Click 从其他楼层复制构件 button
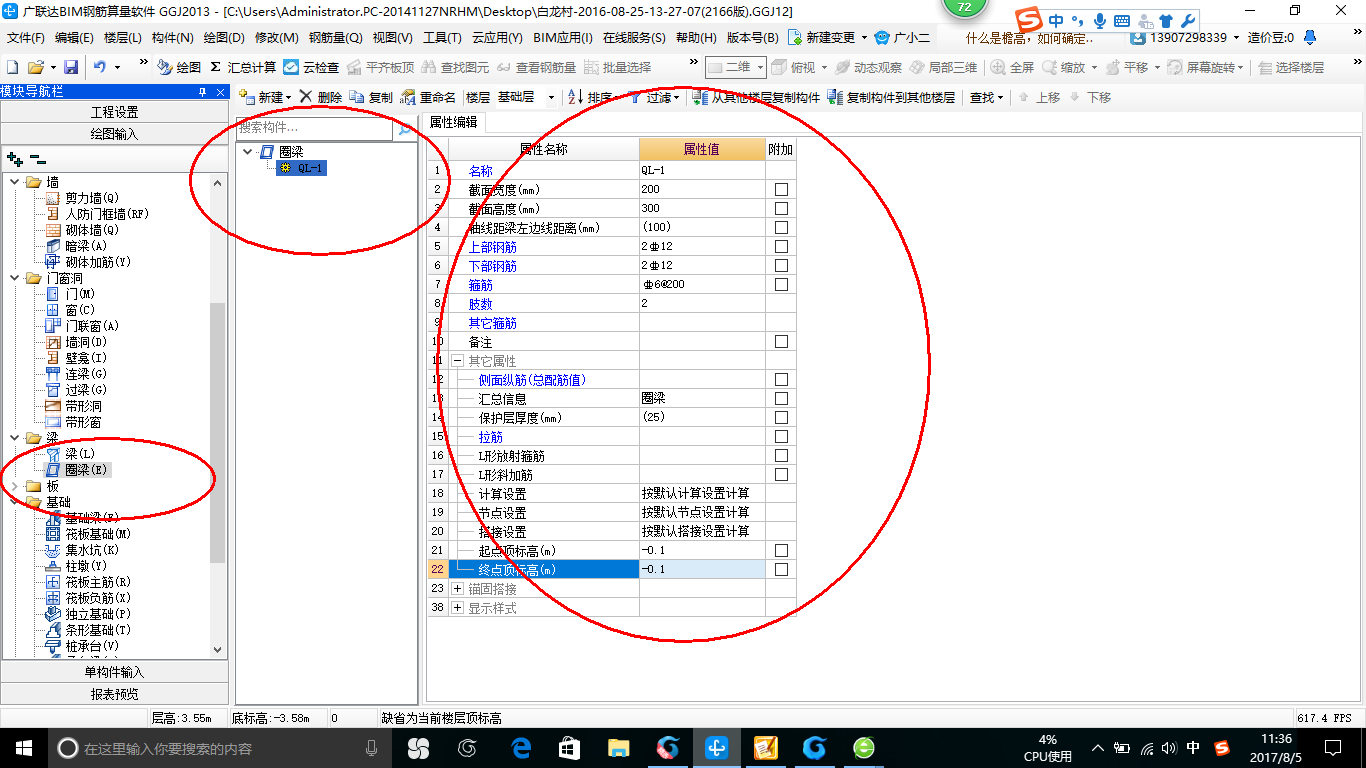The height and width of the screenshot is (768, 1366). click(757, 97)
